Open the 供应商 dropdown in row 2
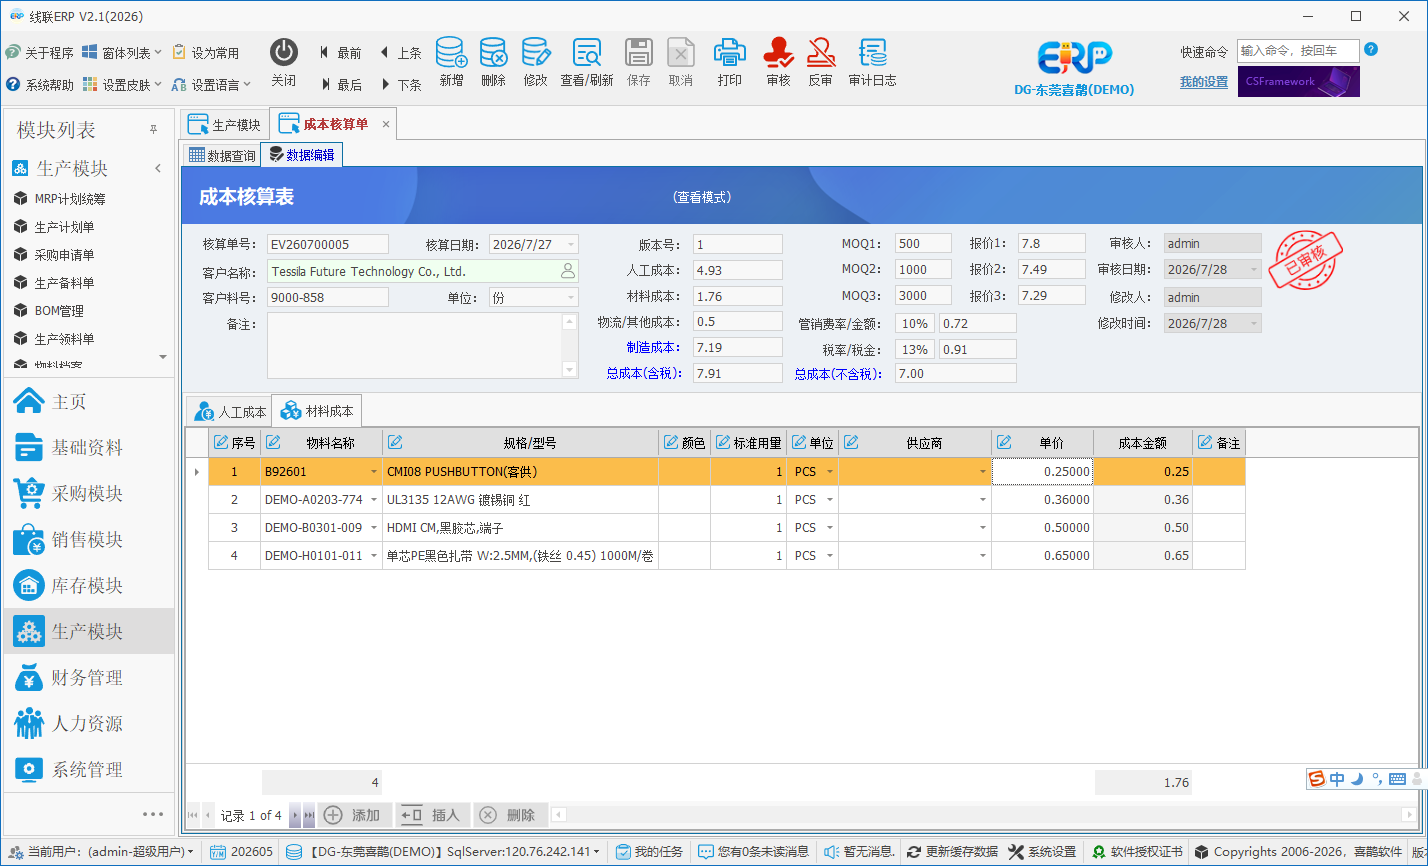Screen dimensions: 1428x866 [x=983, y=500]
